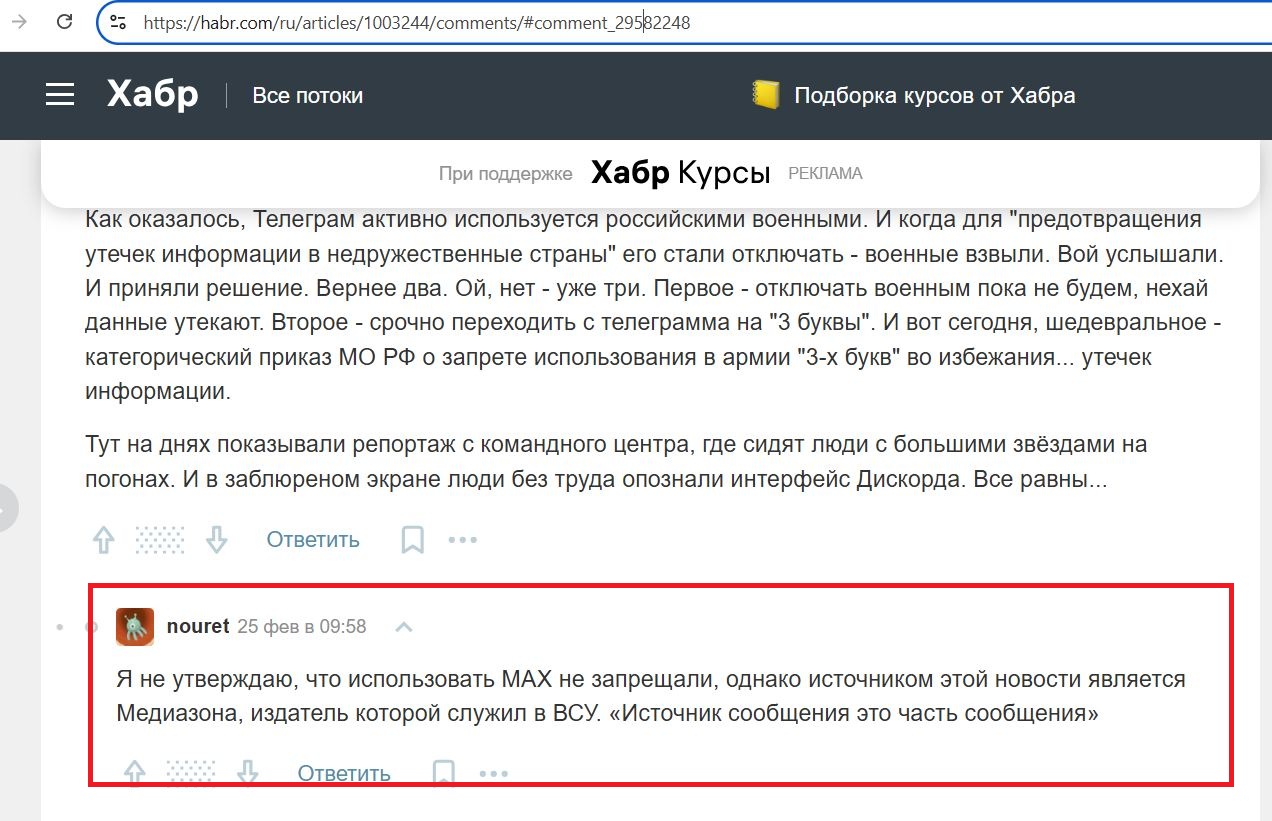This screenshot has width=1272, height=821.
Task: Bookmark nouret's comment
Action: click(x=443, y=773)
